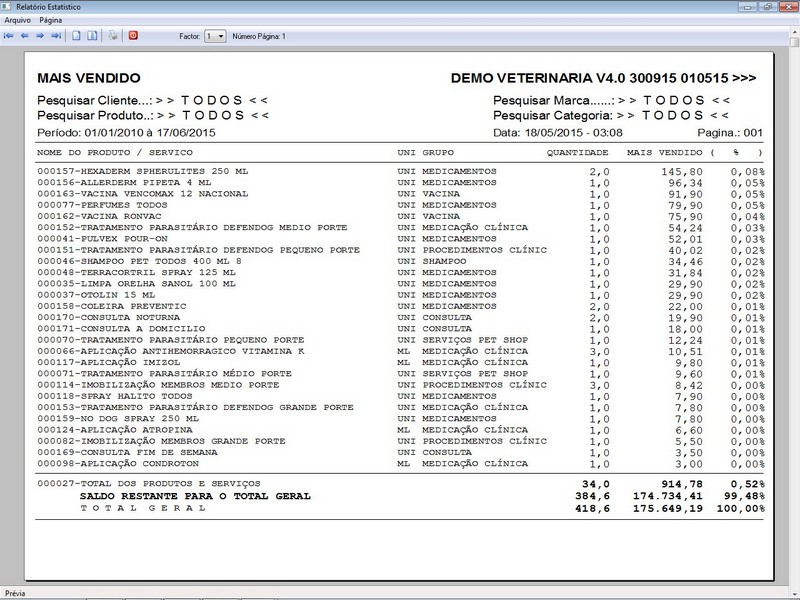Print the report via printer icon

tap(113, 36)
